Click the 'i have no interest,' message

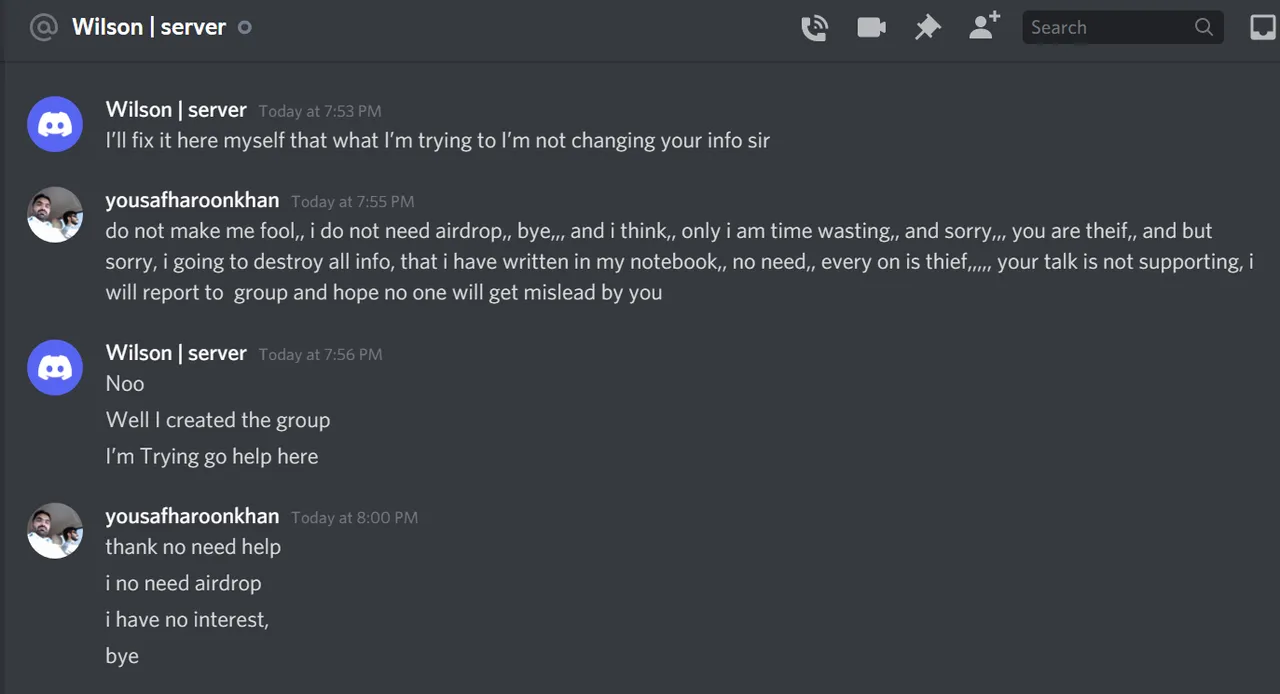pos(188,619)
